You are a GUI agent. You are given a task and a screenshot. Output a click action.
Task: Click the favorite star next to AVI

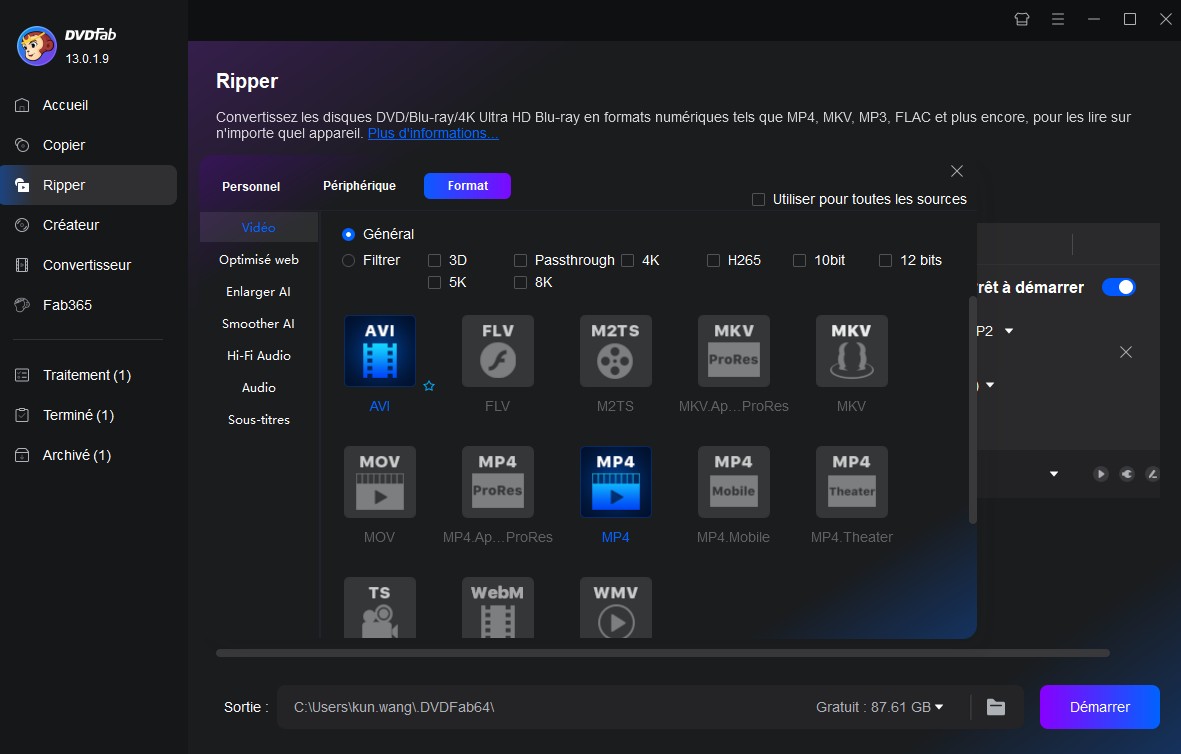429,386
